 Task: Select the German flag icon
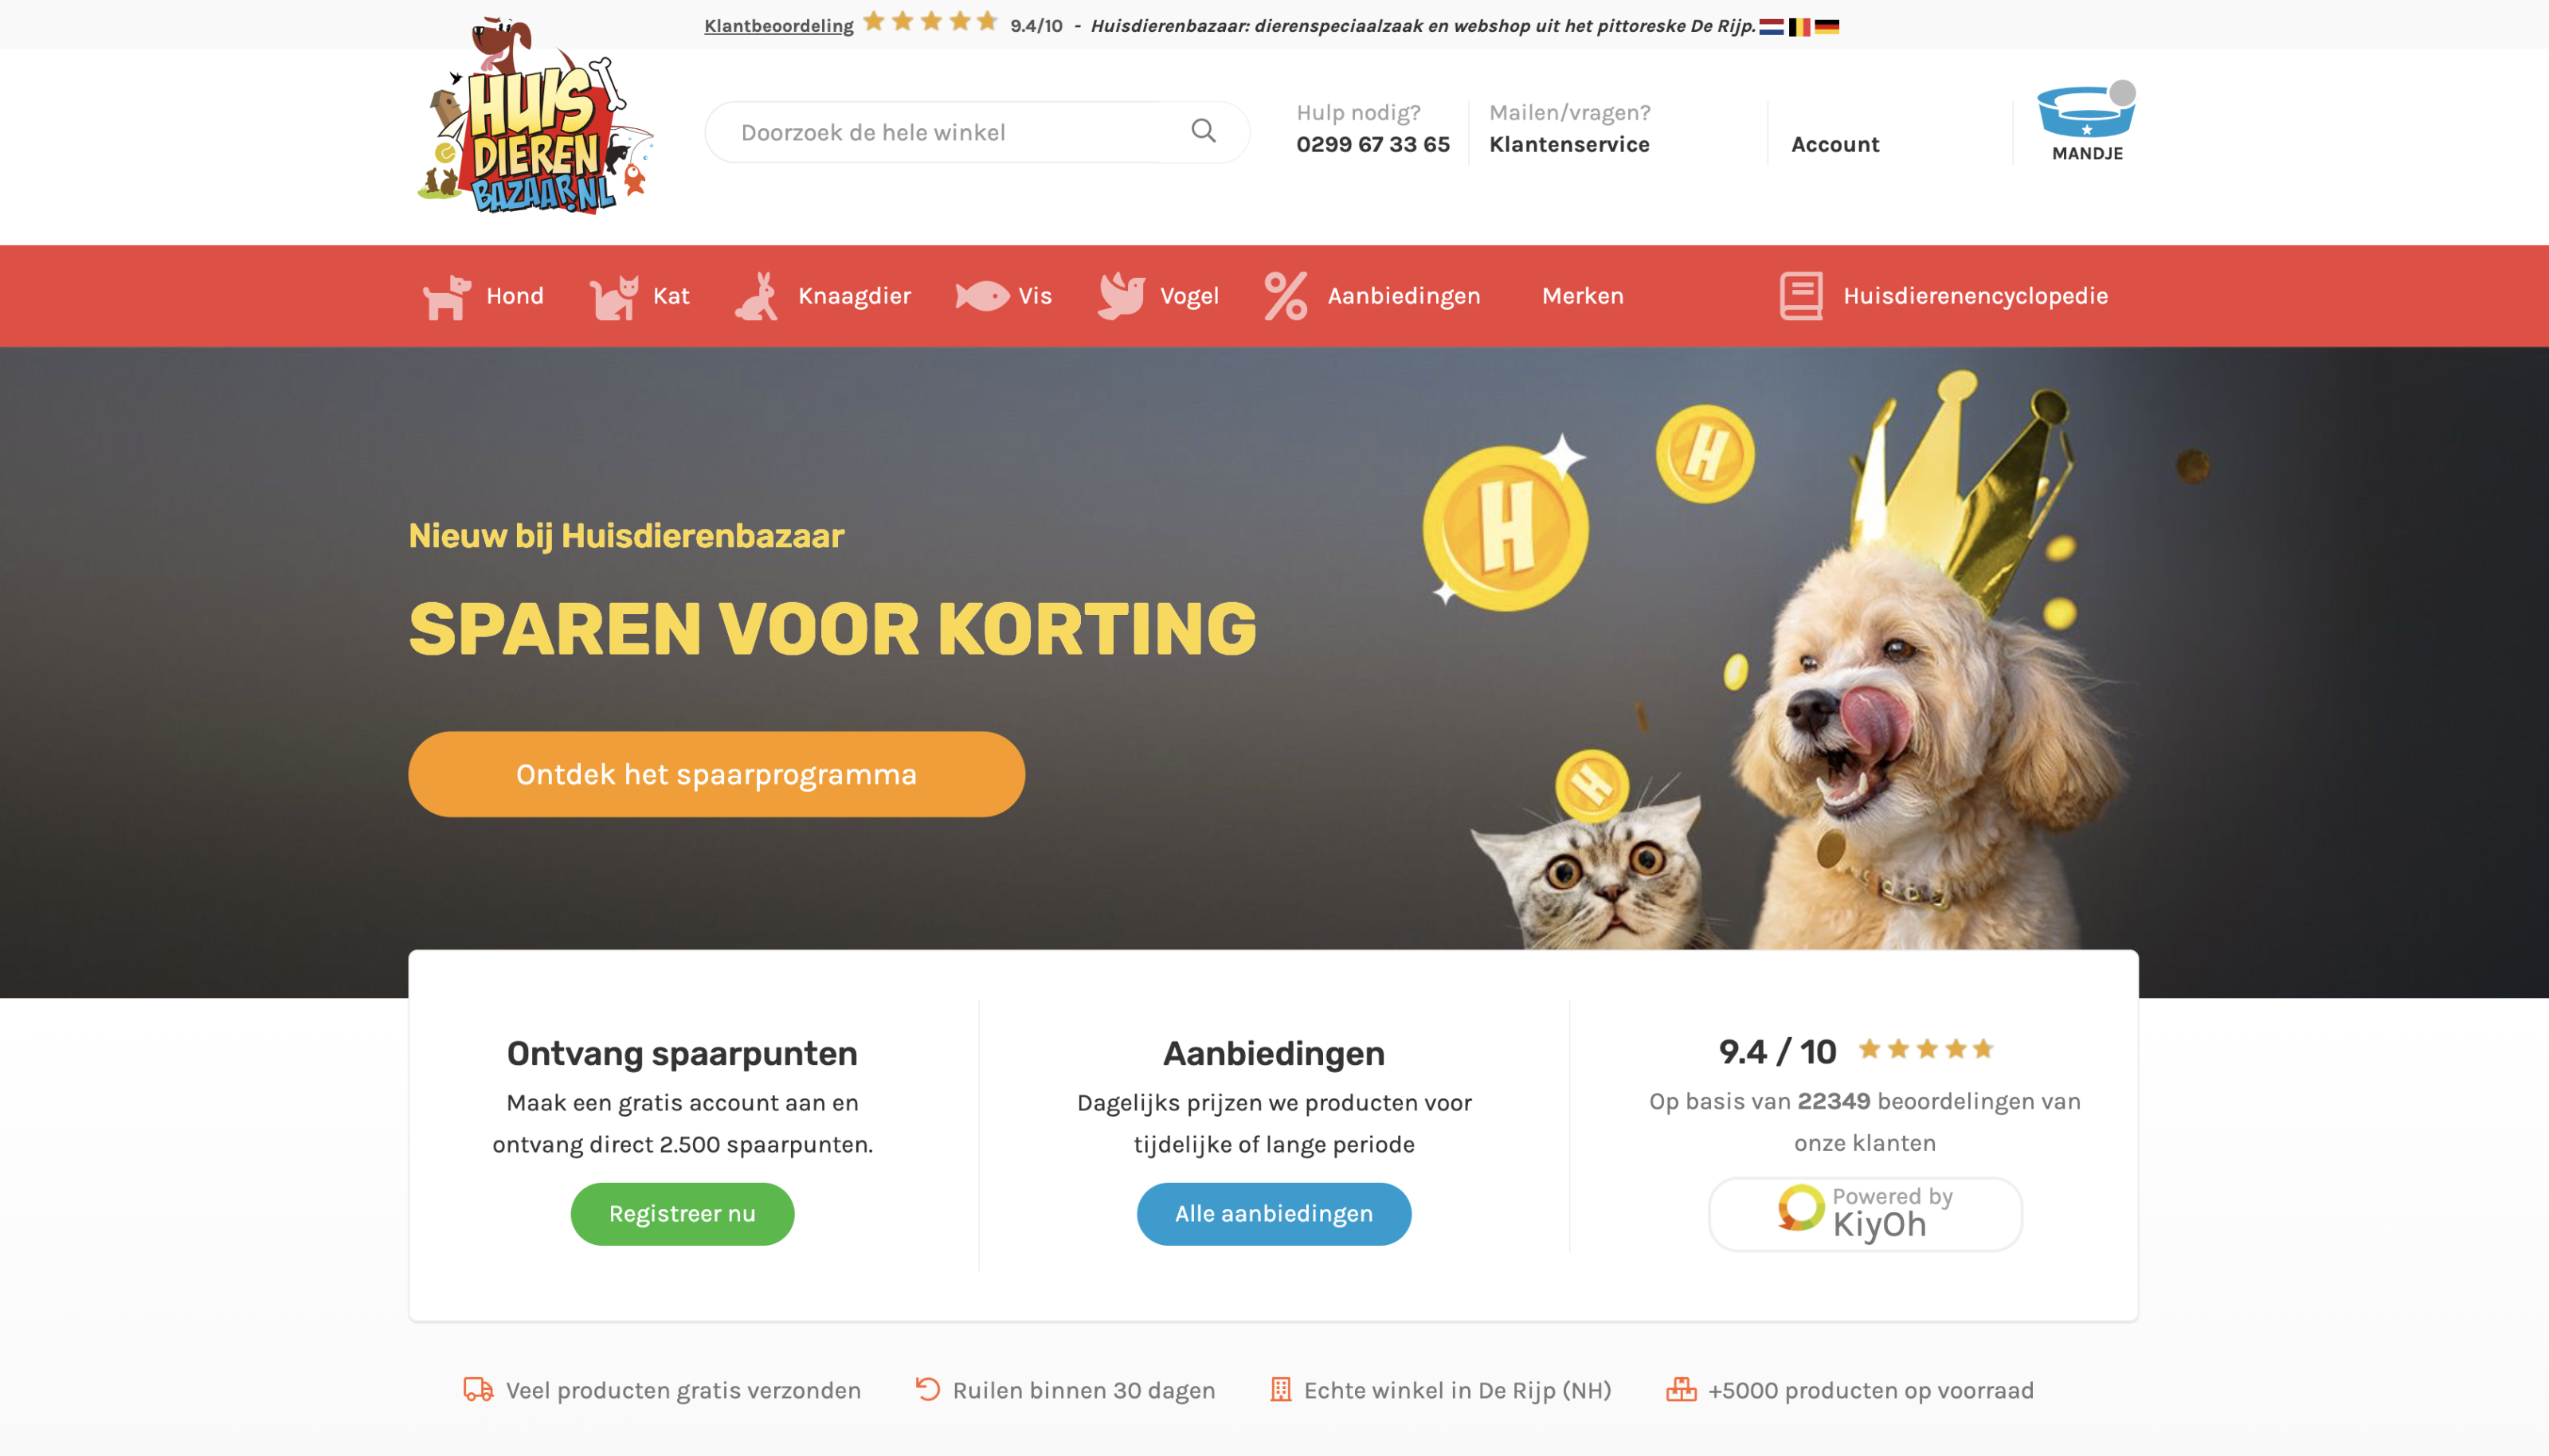point(1827,27)
